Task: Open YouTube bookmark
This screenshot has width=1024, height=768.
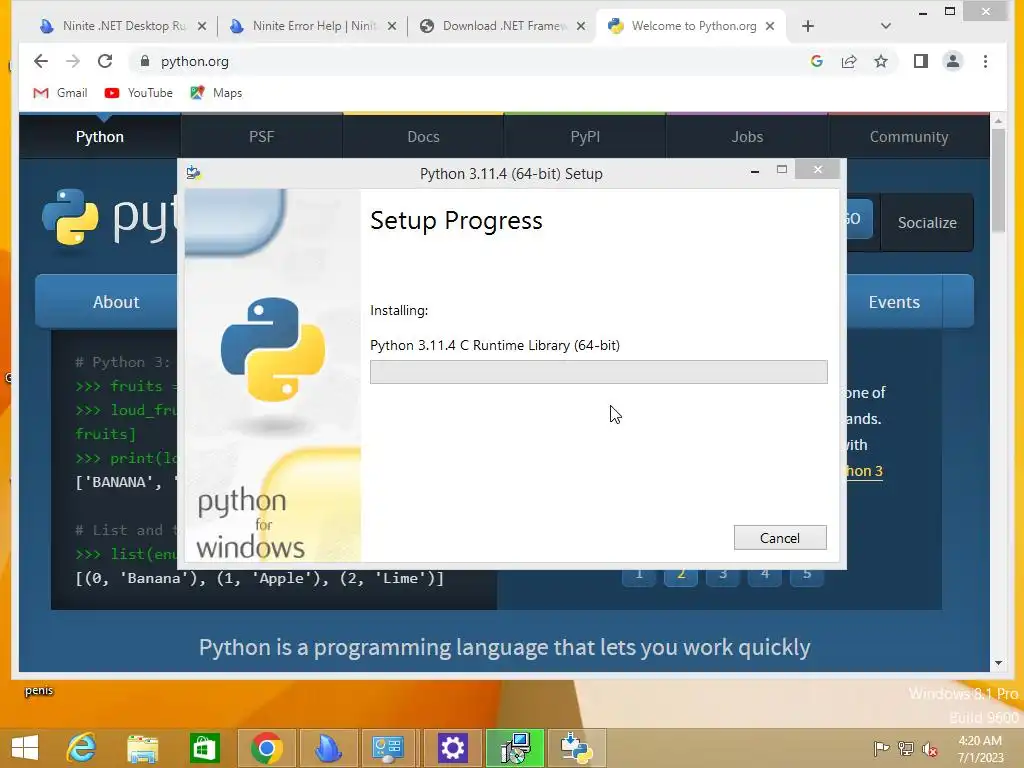Action: (138, 93)
